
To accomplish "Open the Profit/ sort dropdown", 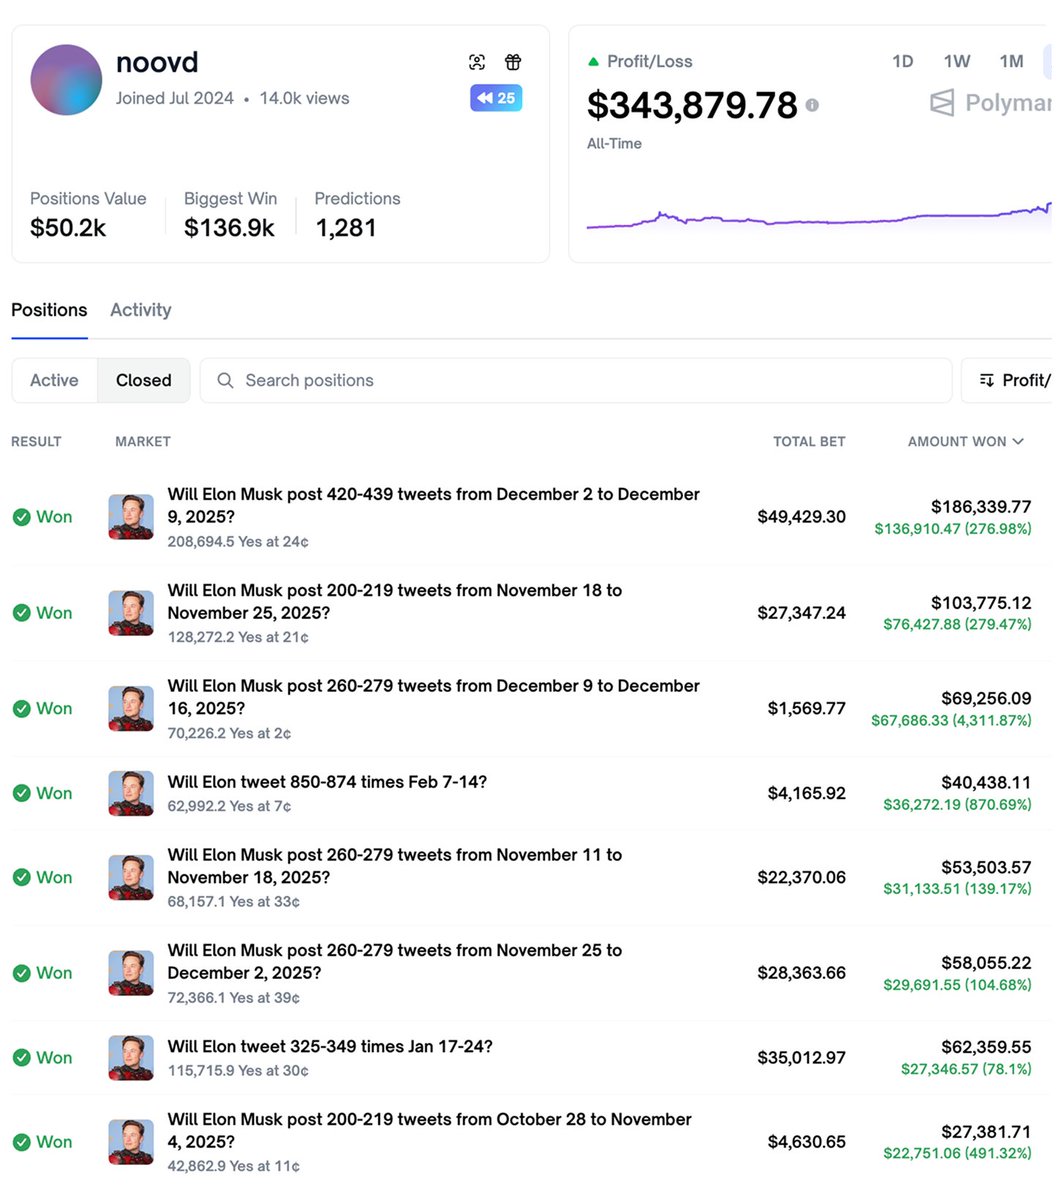I will point(1007,380).
